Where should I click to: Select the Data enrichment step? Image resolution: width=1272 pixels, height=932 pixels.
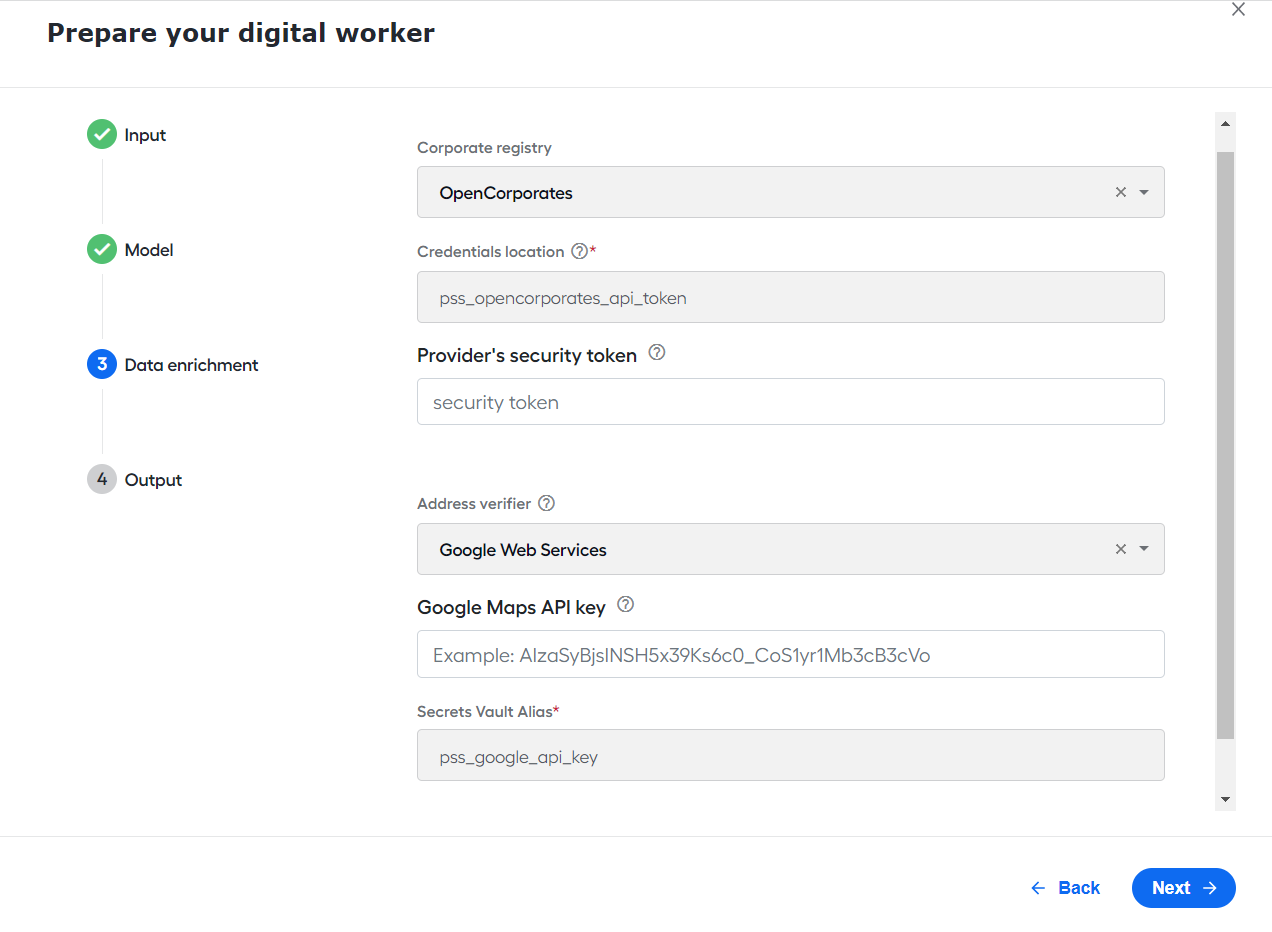tap(173, 365)
